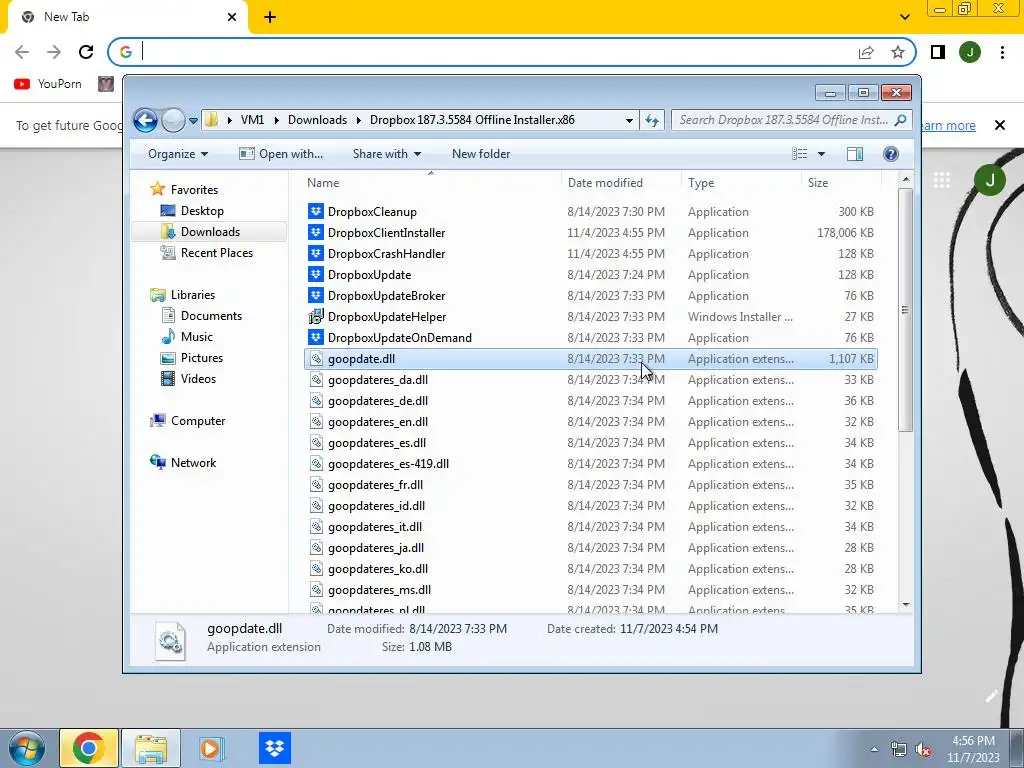This screenshot has width=1024, height=768.
Task: Click the muted volume tray icon
Action: pos(923,750)
